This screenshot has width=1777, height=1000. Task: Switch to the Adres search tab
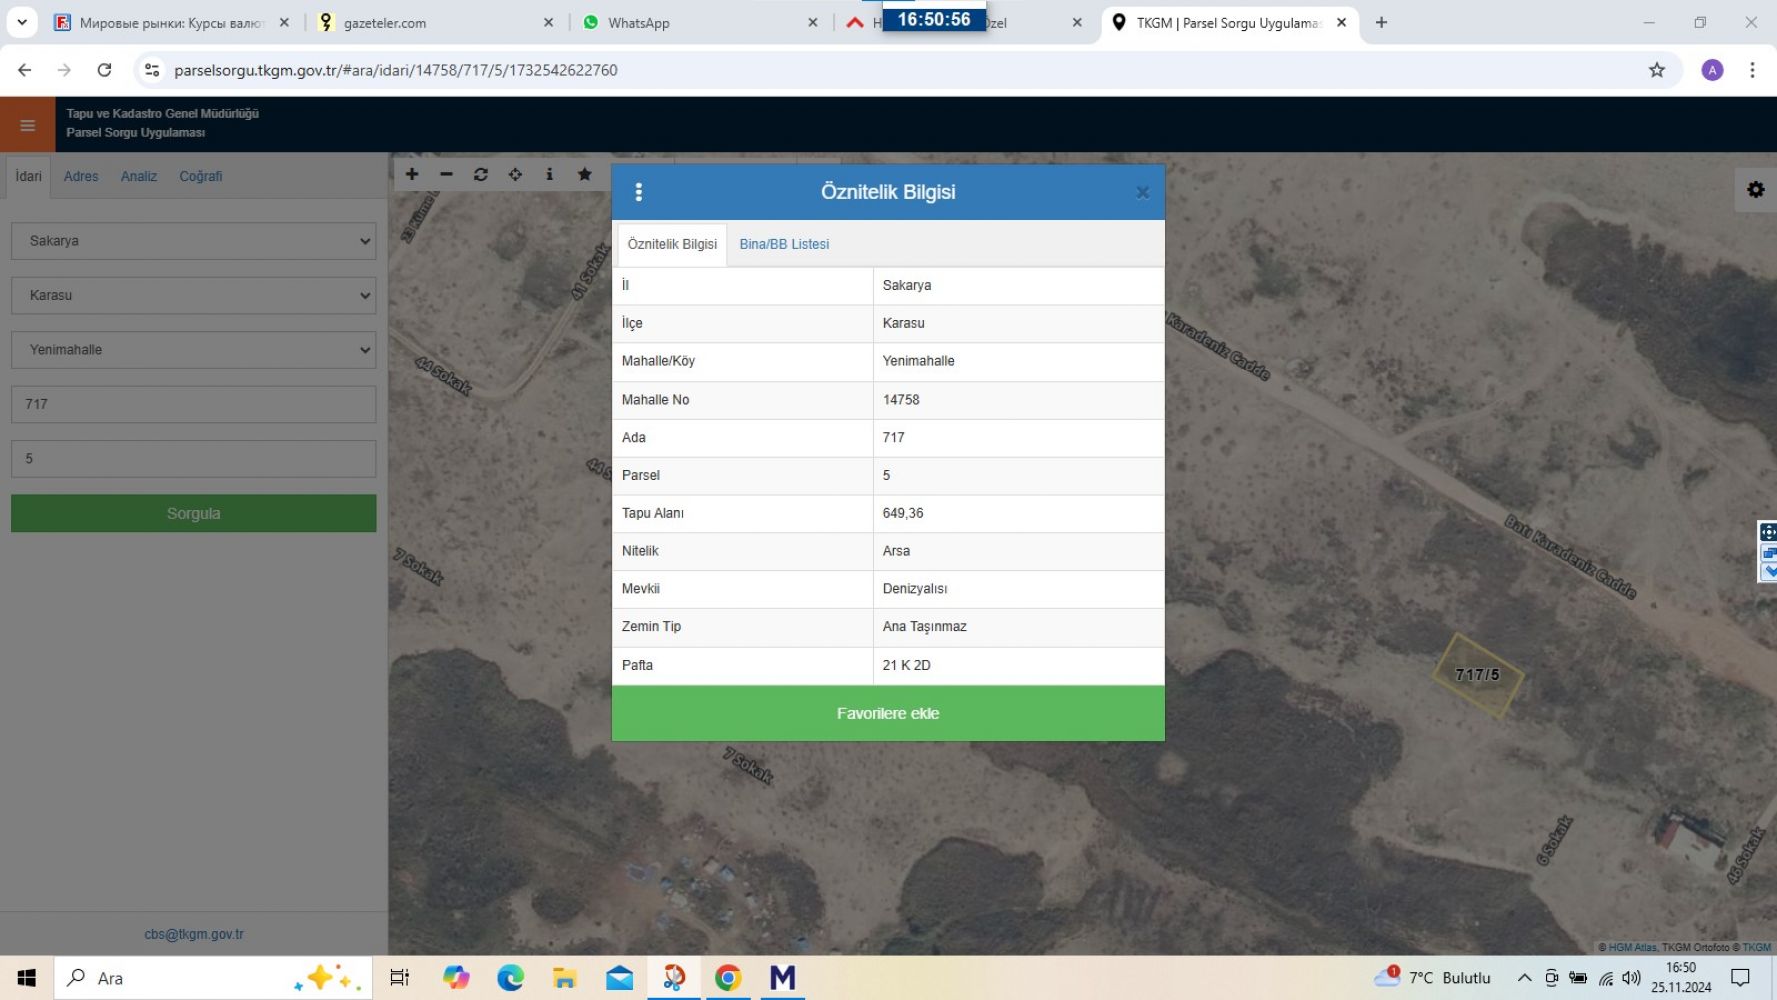tap(81, 176)
